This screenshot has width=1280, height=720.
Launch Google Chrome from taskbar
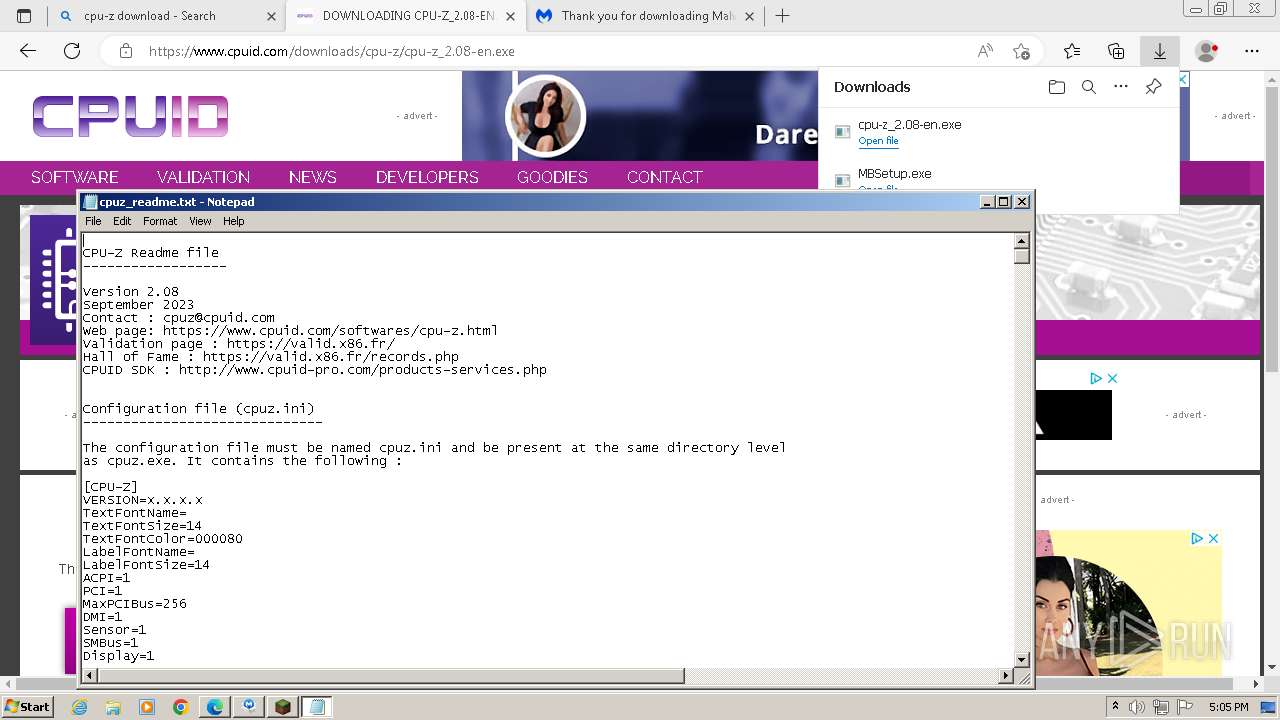tap(180, 707)
